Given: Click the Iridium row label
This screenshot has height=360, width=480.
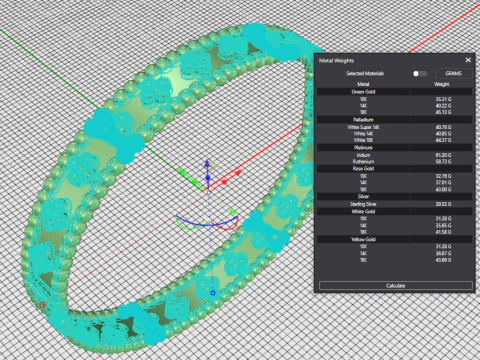Looking at the screenshot, I should point(363,155).
